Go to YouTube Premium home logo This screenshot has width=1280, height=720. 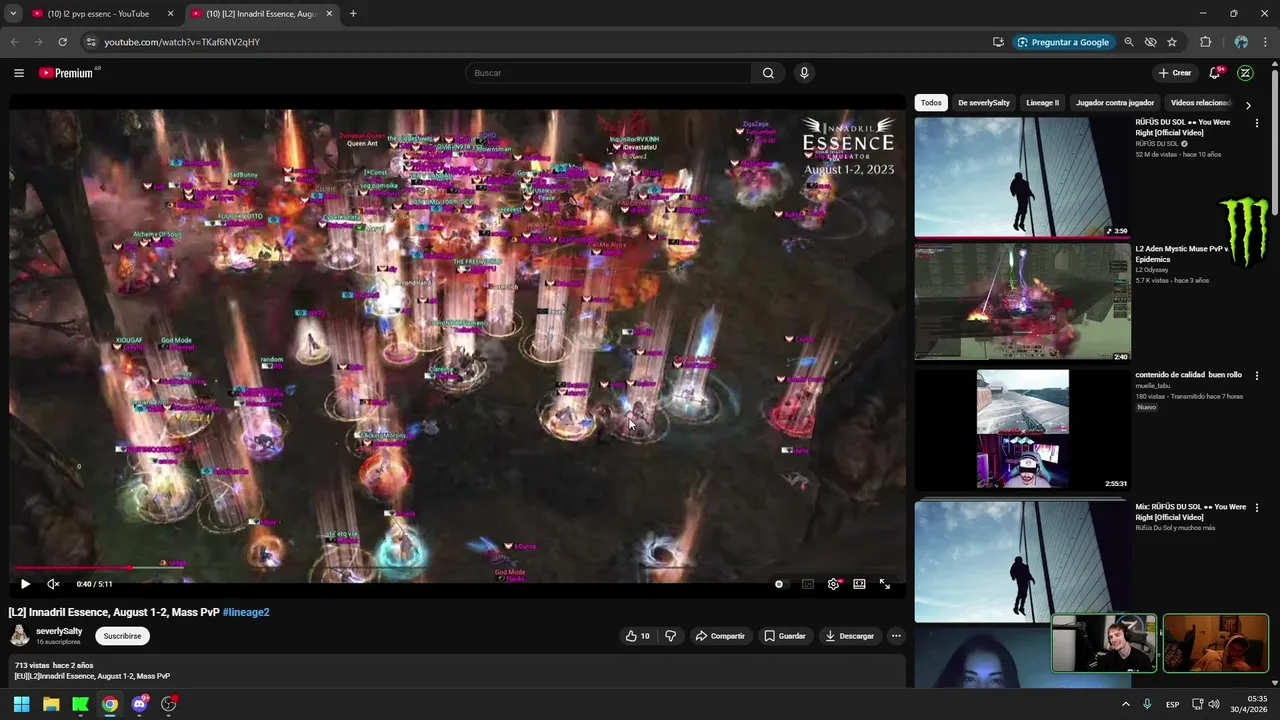[66, 73]
